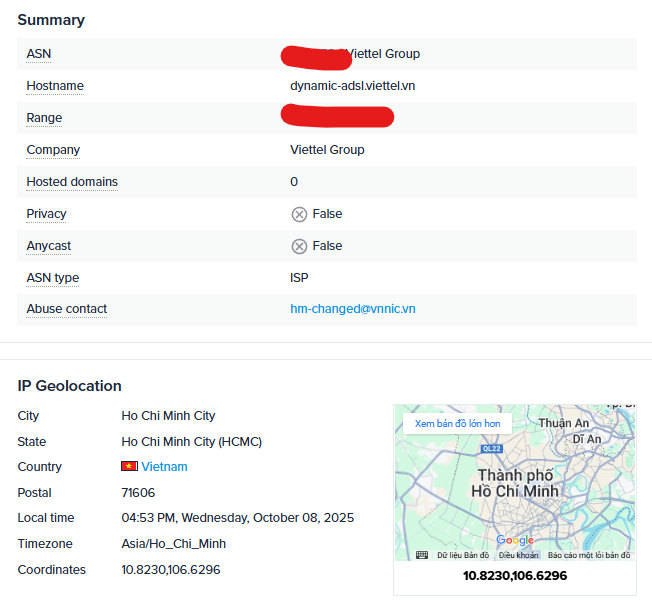The image size is (652, 609).
Task: Open the 'Điều khoản' map terms link
Action: (x=519, y=555)
